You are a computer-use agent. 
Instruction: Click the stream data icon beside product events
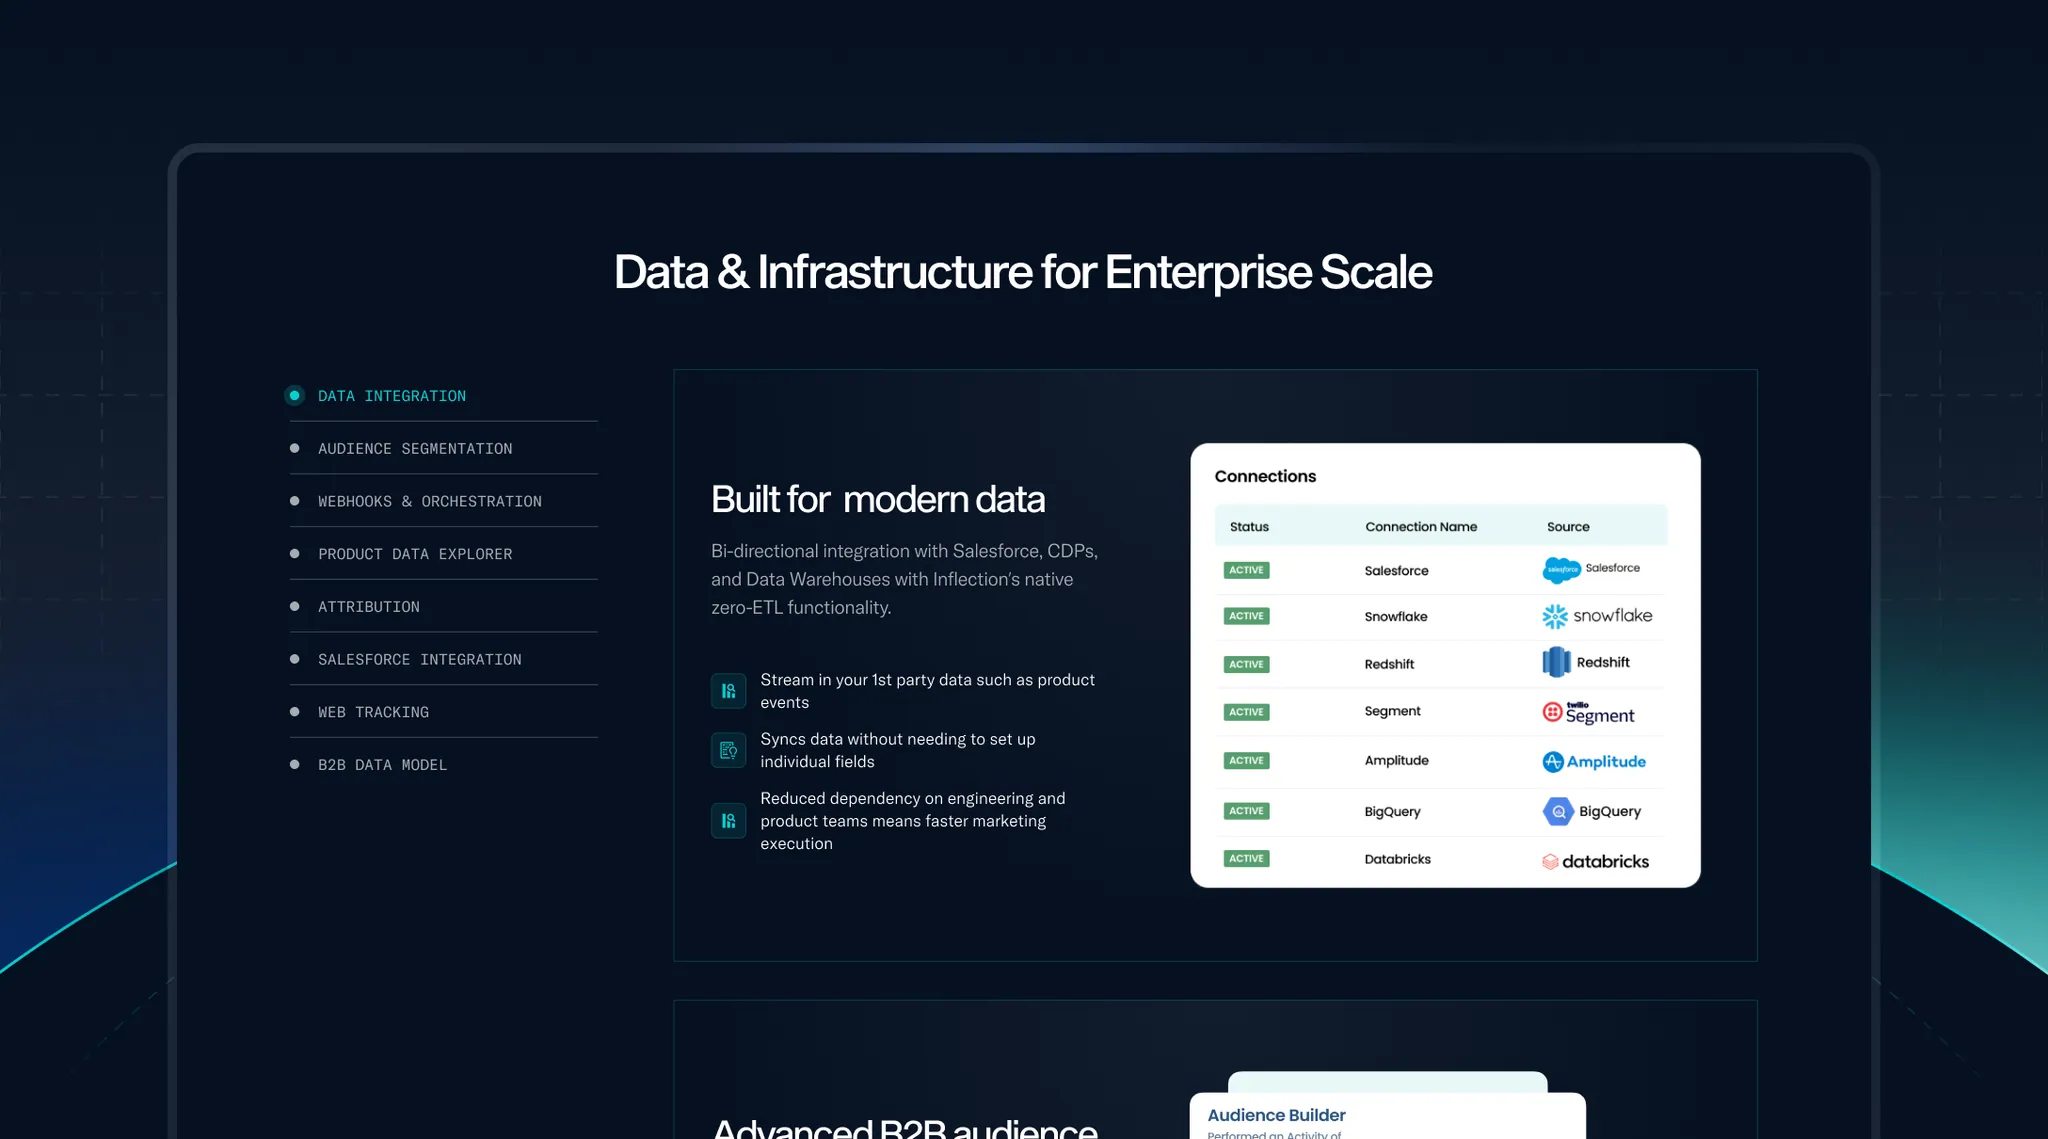tap(728, 691)
